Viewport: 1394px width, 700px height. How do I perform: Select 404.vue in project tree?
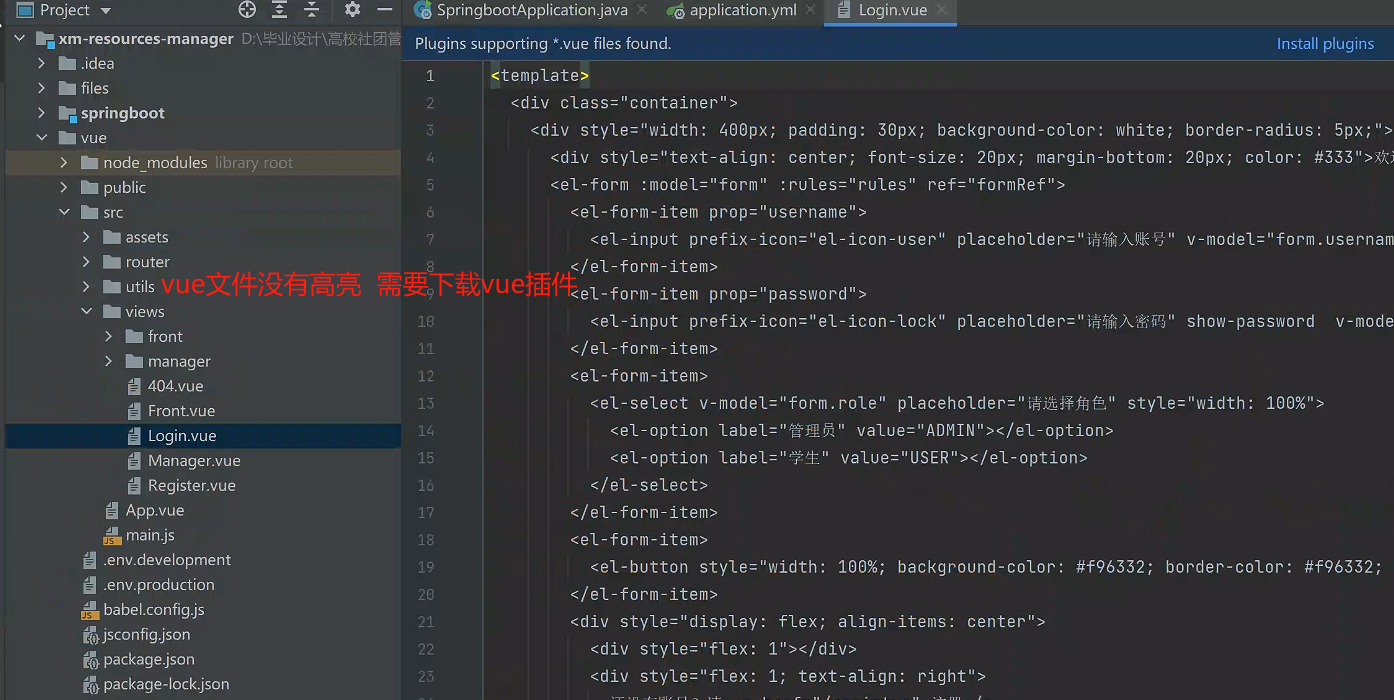click(x=175, y=386)
